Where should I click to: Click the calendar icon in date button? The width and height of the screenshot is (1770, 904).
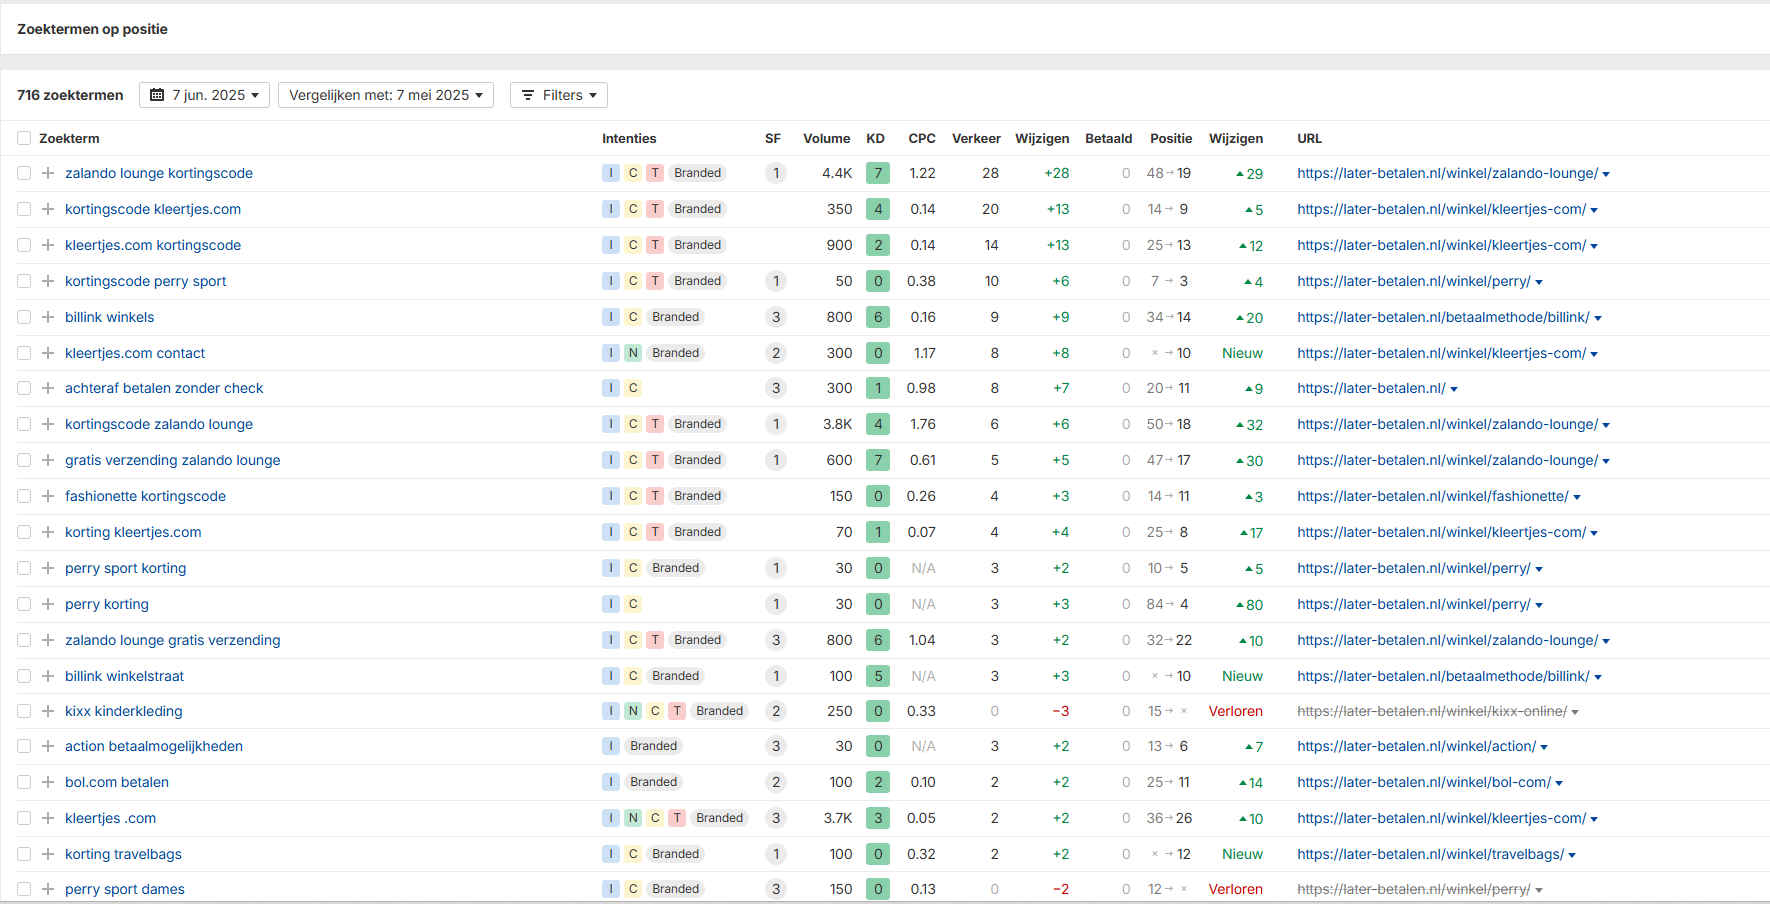pos(157,95)
